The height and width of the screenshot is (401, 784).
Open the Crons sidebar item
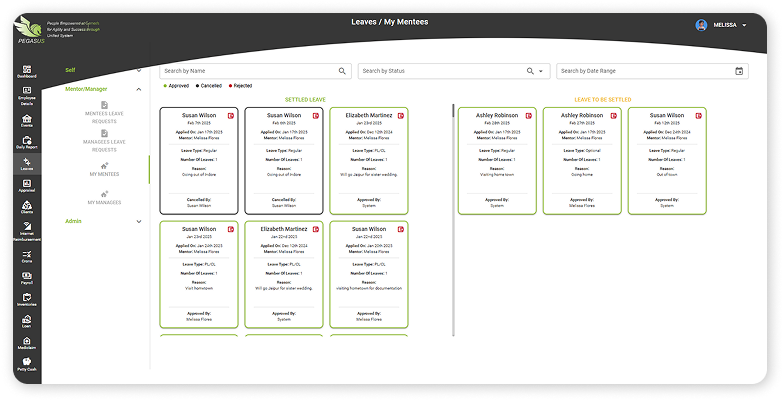pyautogui.click(x=27, y=256)
